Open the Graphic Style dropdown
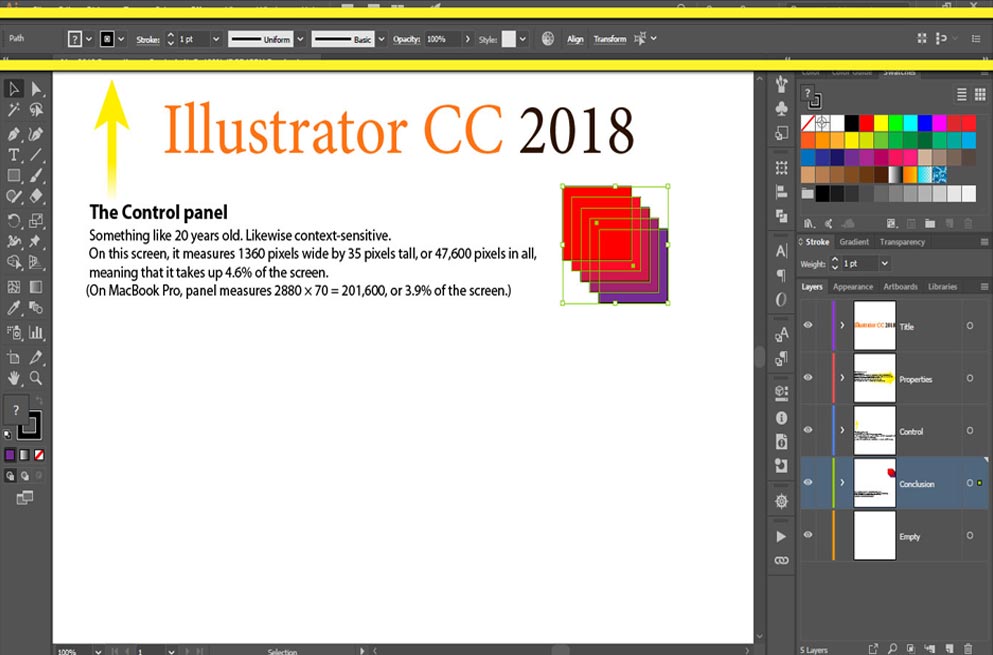The width and height of the screenshot is (993, 655). pos(522,39)
